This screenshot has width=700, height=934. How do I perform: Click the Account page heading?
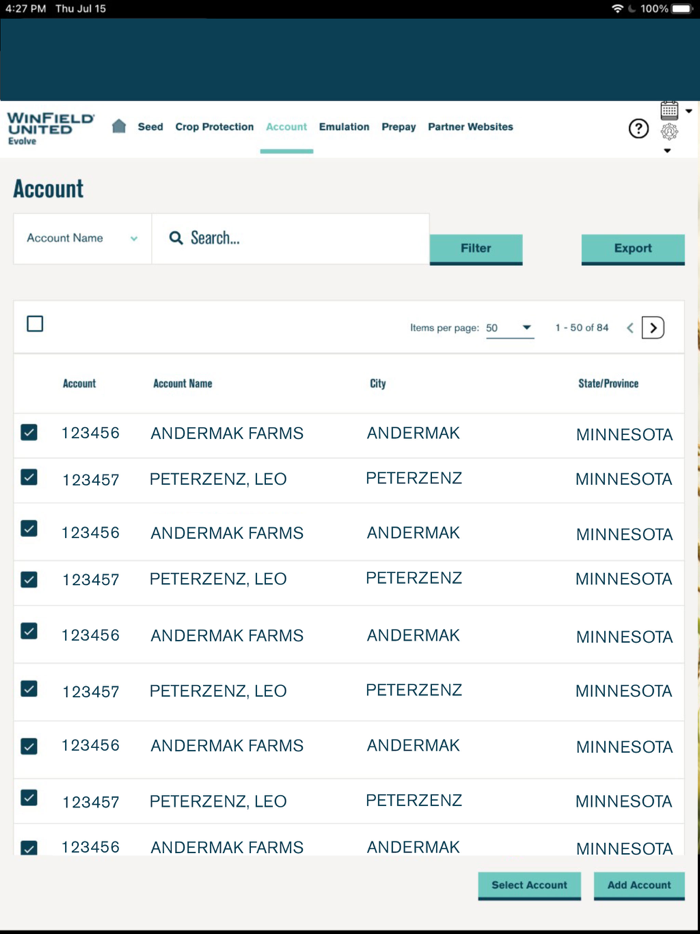coord(48,189)
